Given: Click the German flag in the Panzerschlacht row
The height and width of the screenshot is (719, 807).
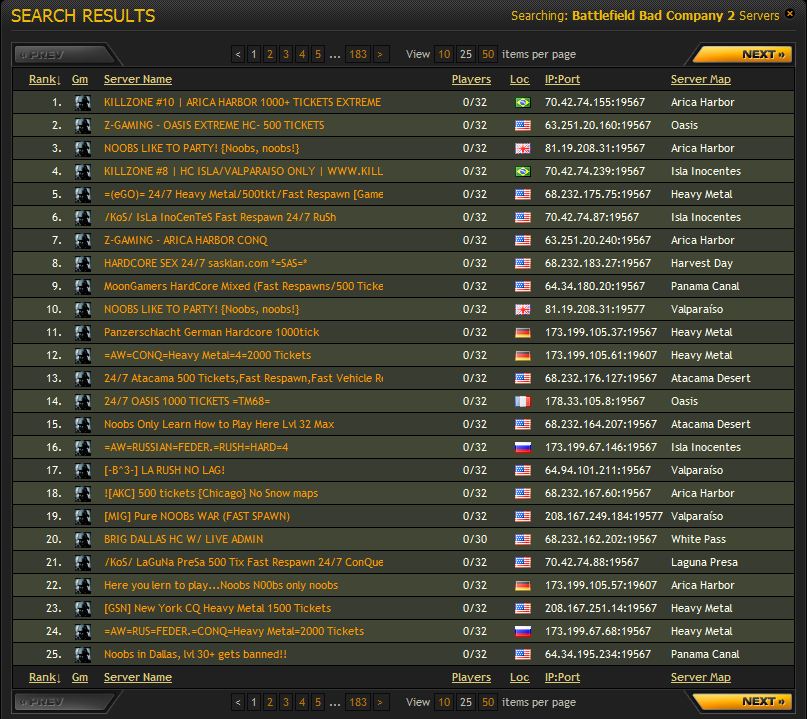Looking at the screenshot, I should (522, 332).
